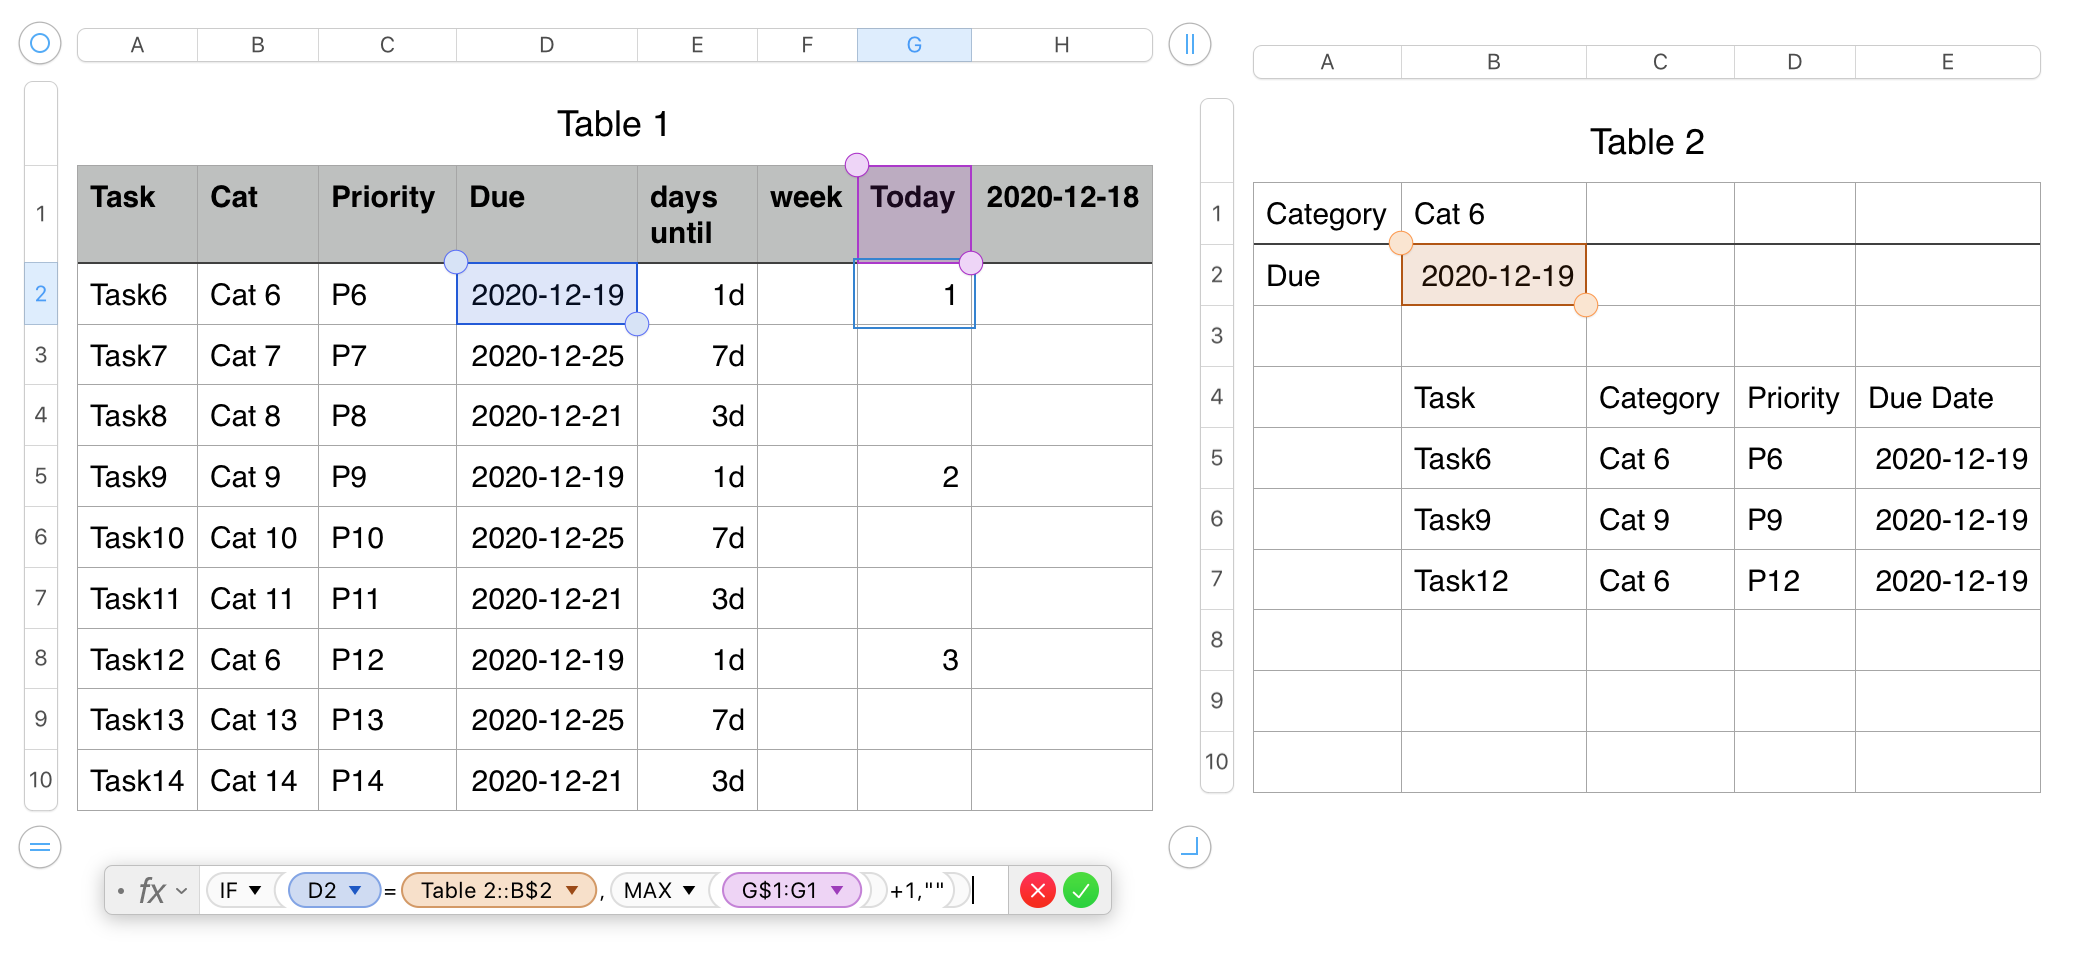This screenshot has height=970, width=2080.
Task: Click the 2020-12-19 Due cell in Table 2
Action: click(x=1494, y=275)
